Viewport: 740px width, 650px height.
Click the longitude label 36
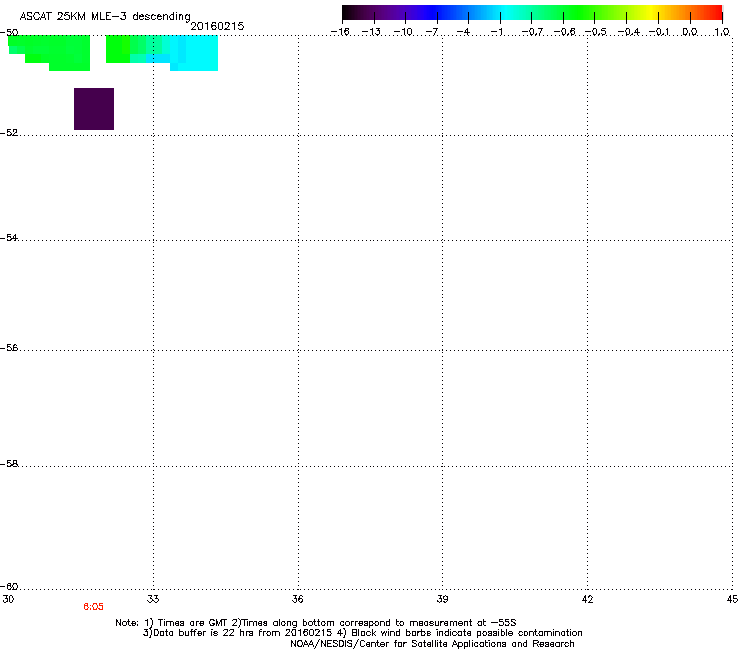pos(297,599)
